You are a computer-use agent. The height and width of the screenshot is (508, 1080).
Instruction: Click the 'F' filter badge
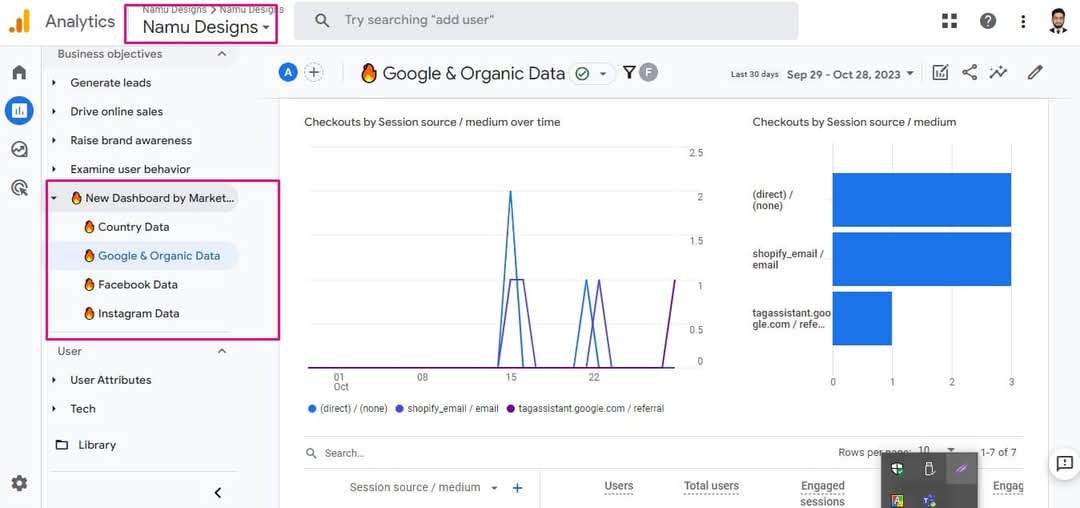pyautogui.click(x=647, y=72)
